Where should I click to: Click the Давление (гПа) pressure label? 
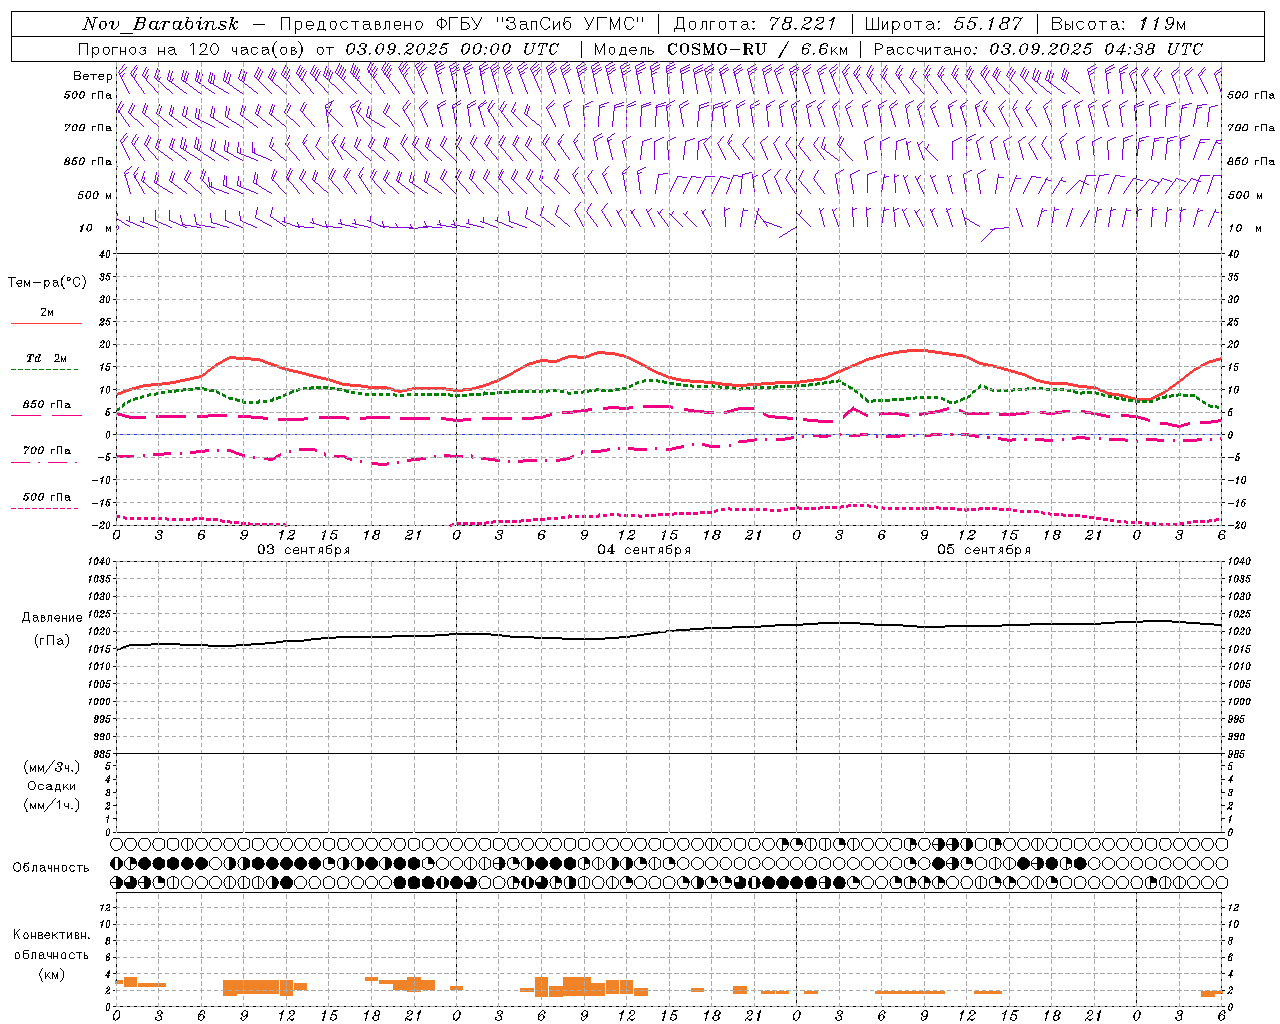pos(52,629)
